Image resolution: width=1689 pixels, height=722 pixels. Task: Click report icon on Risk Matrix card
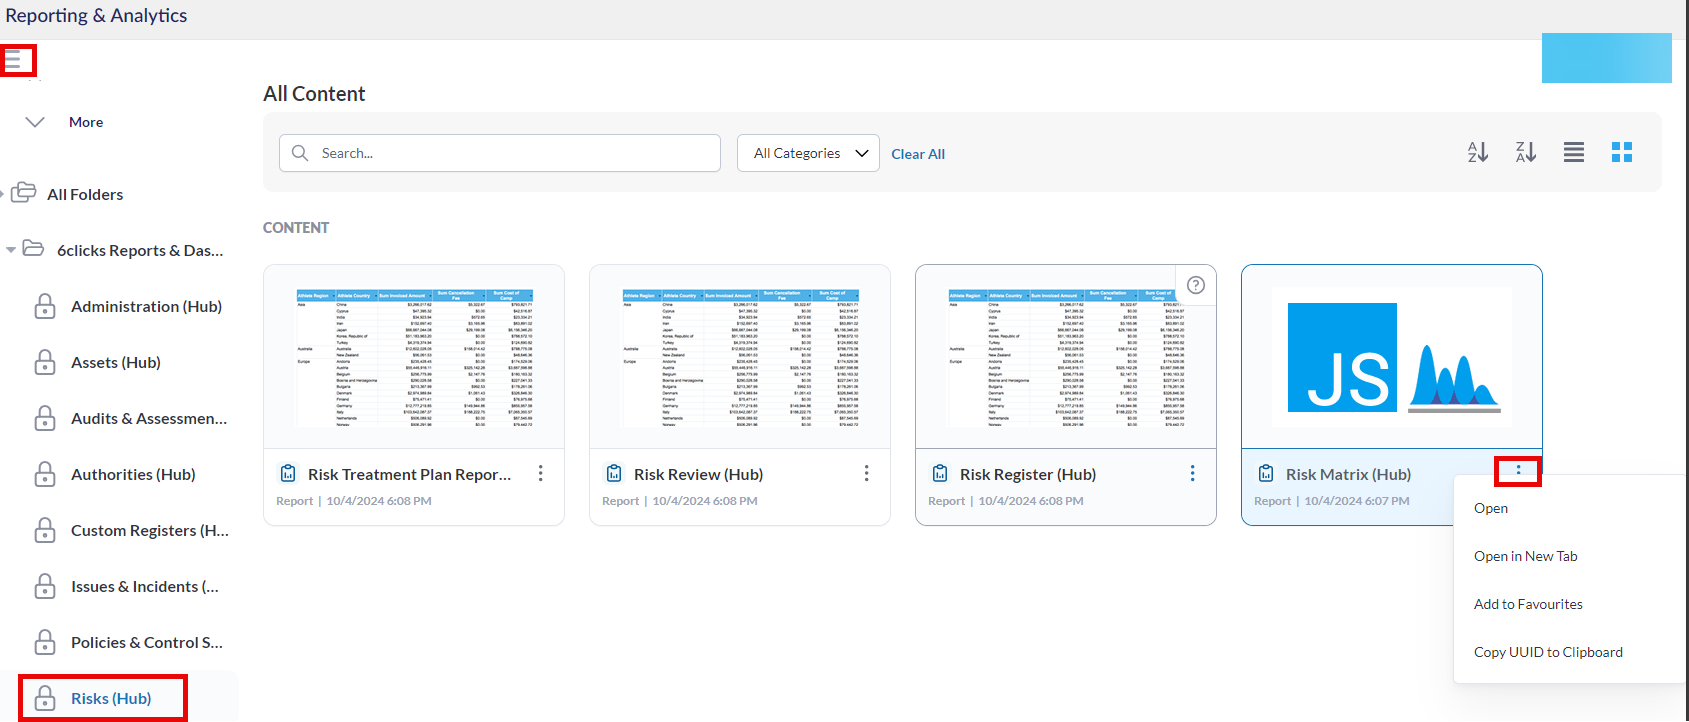click(x=1266, y=474)
